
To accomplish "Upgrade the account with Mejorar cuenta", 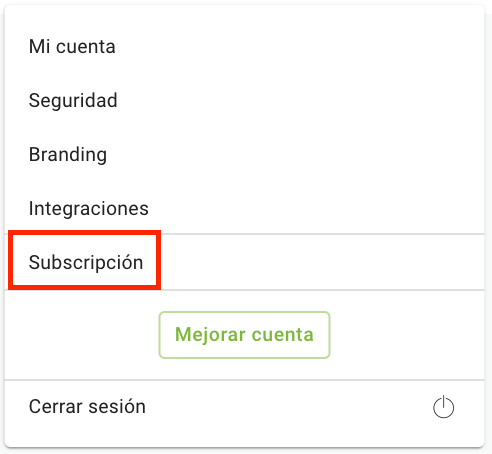I will (x=244, y=335).
